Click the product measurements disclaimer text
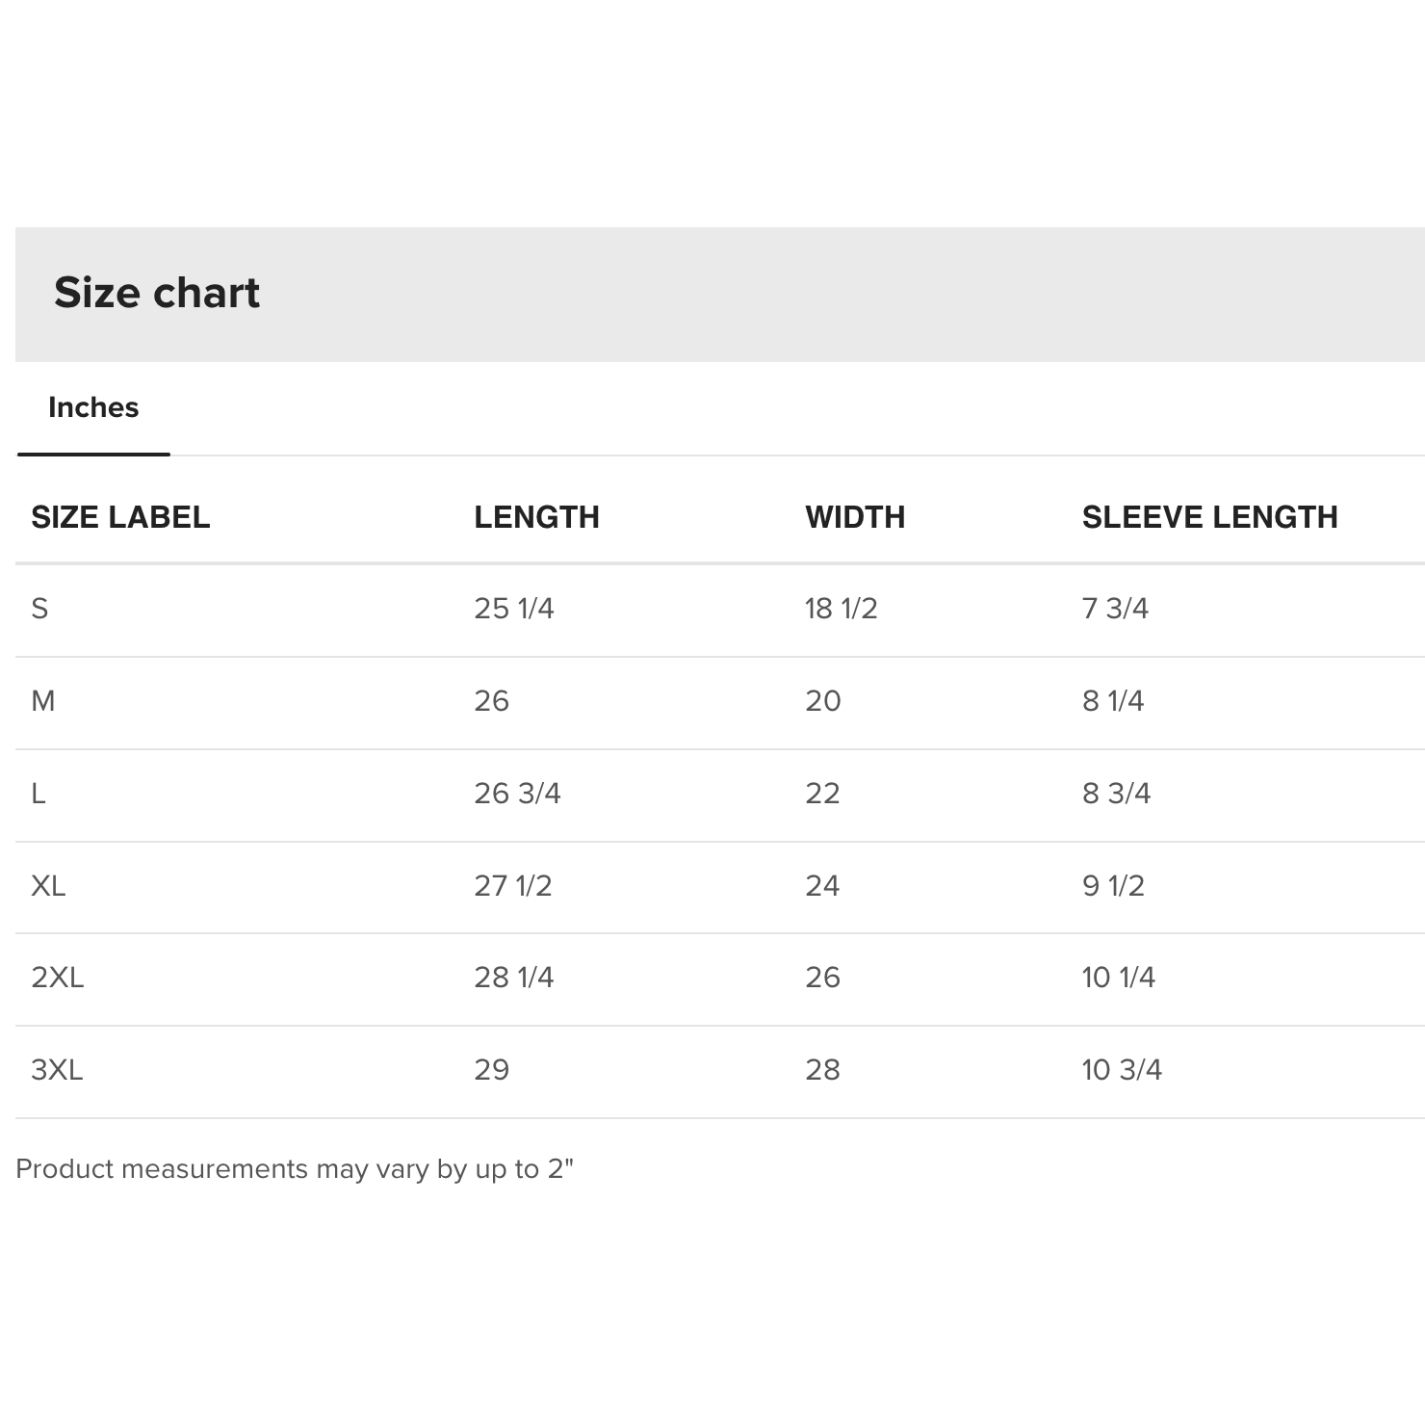 click(x=295, y=1169)
